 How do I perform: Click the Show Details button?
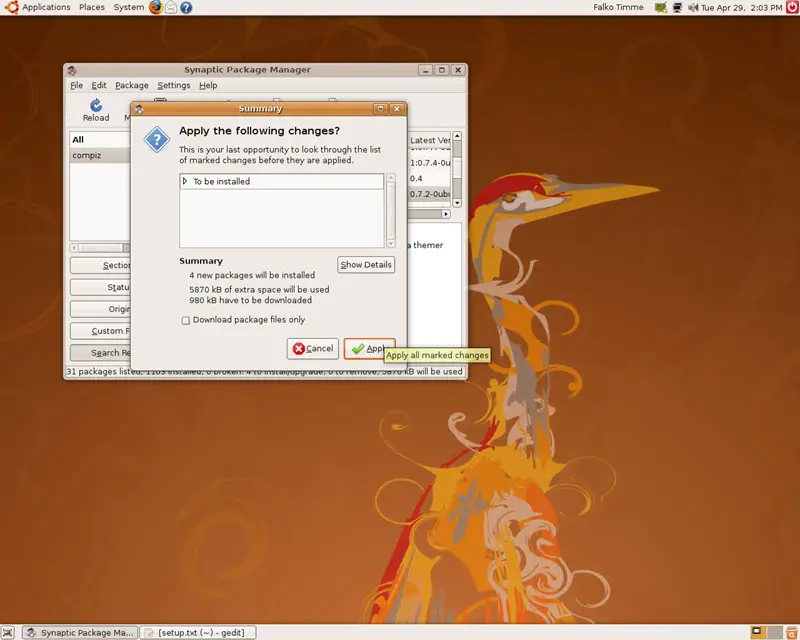pos(366,264)
